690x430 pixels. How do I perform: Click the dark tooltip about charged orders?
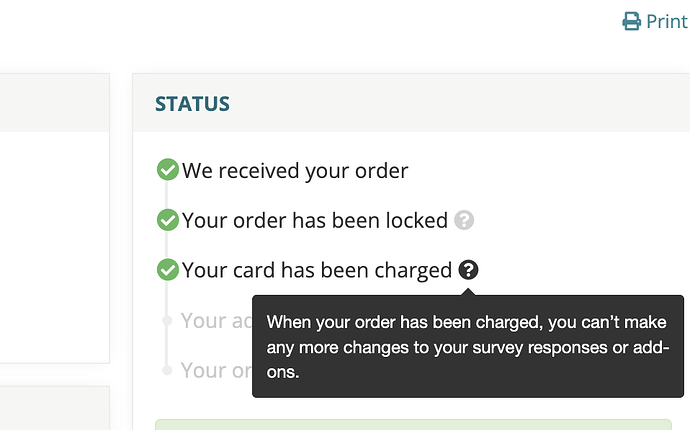tap(468, 346)
